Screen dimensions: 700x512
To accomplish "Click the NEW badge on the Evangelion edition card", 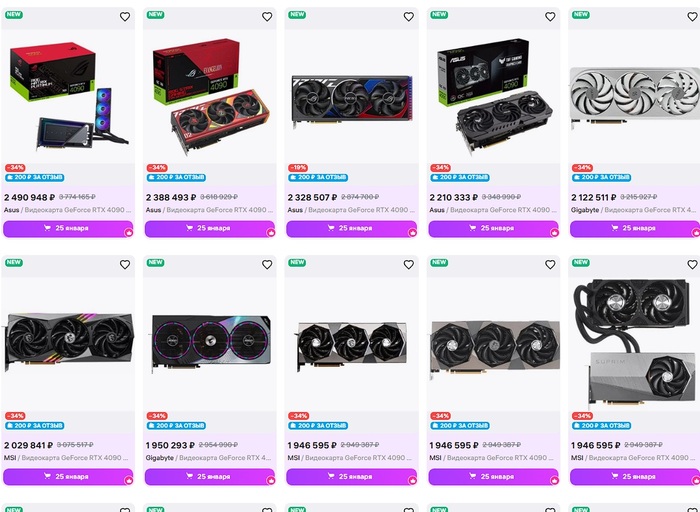I will [x=155, y=14].
